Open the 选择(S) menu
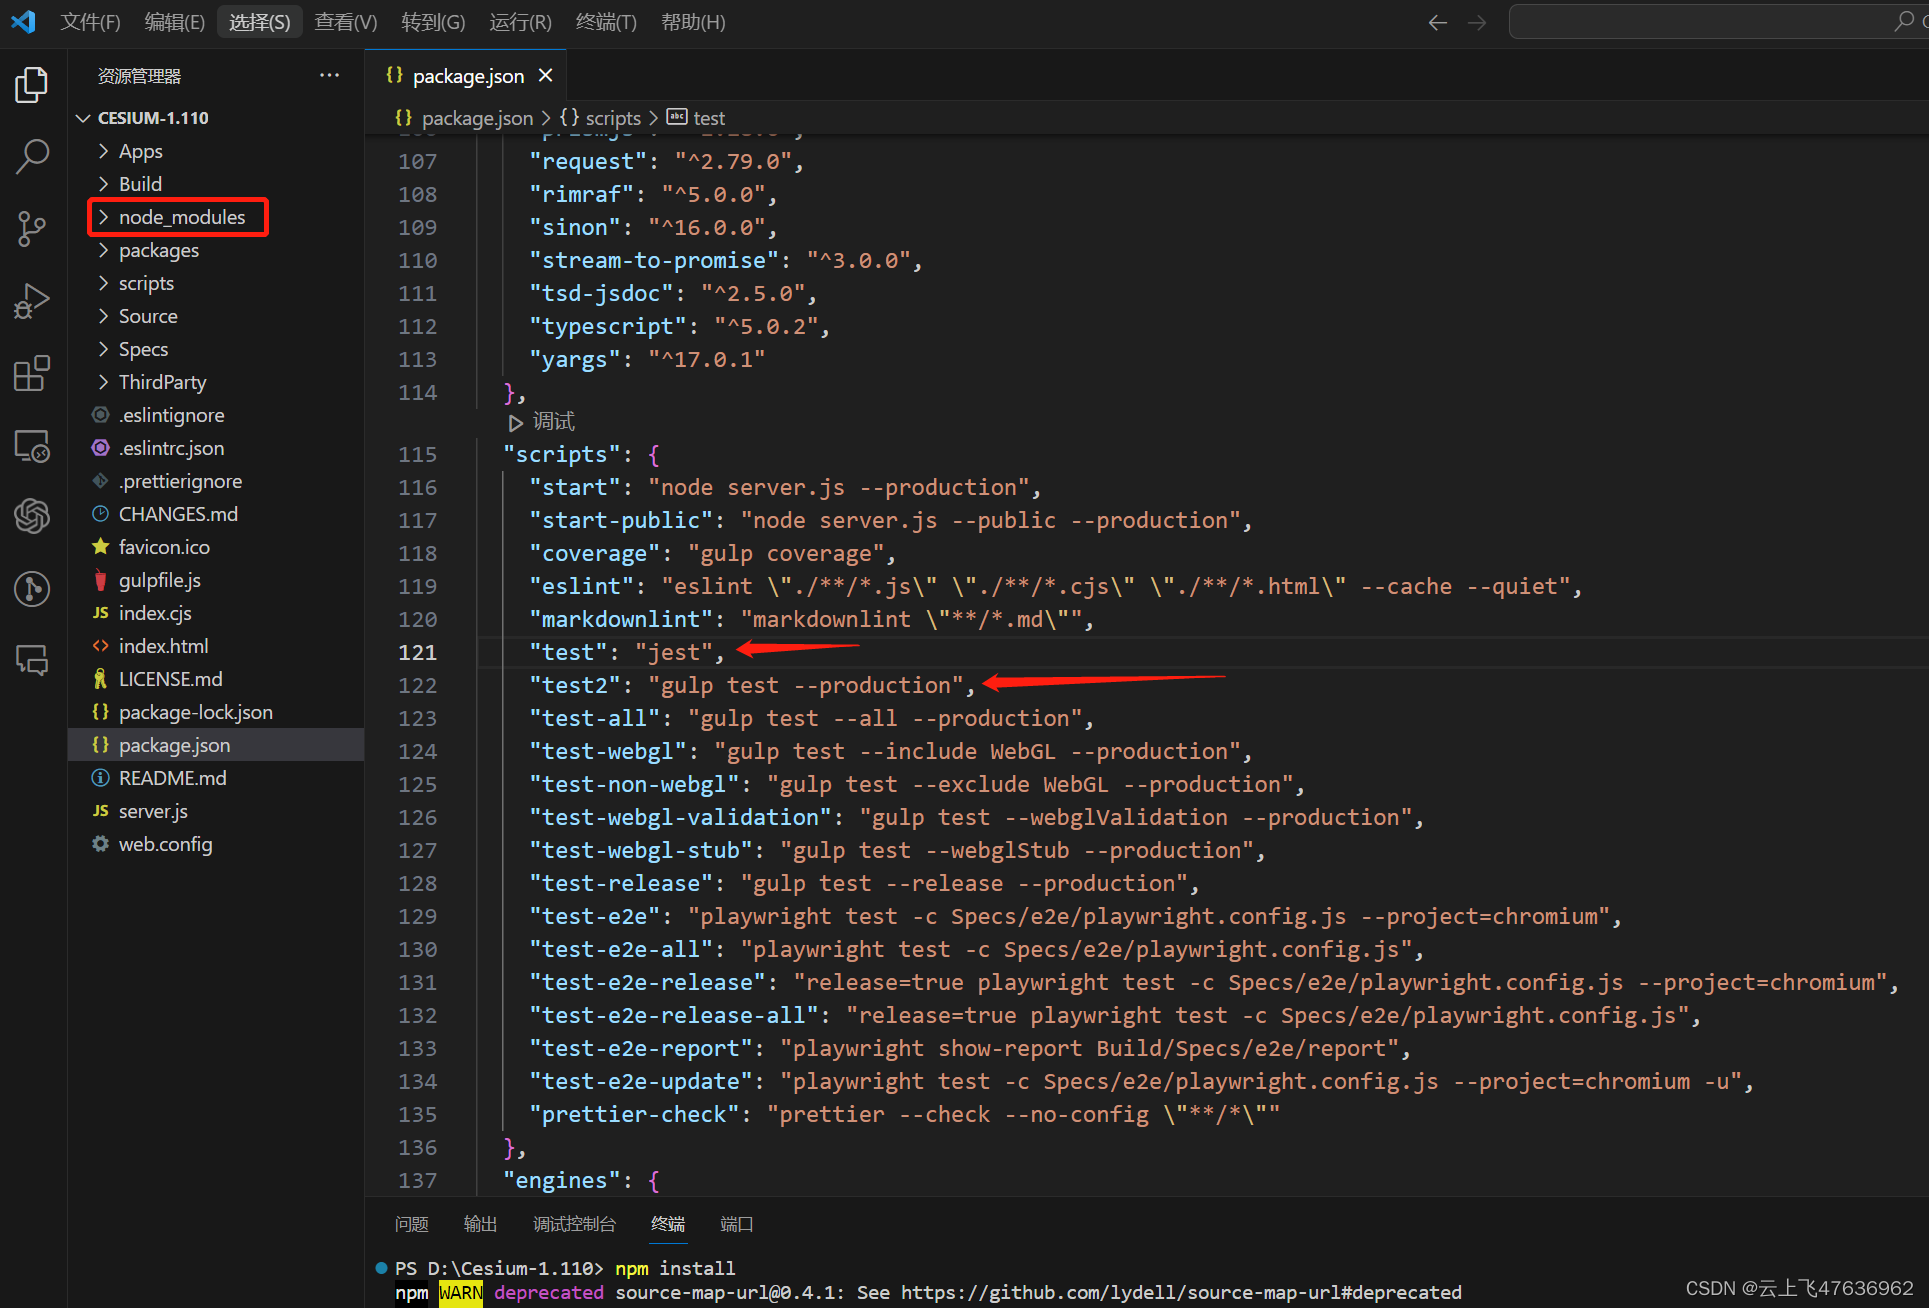This screenshot has width=1929, height=1308. 259,22
